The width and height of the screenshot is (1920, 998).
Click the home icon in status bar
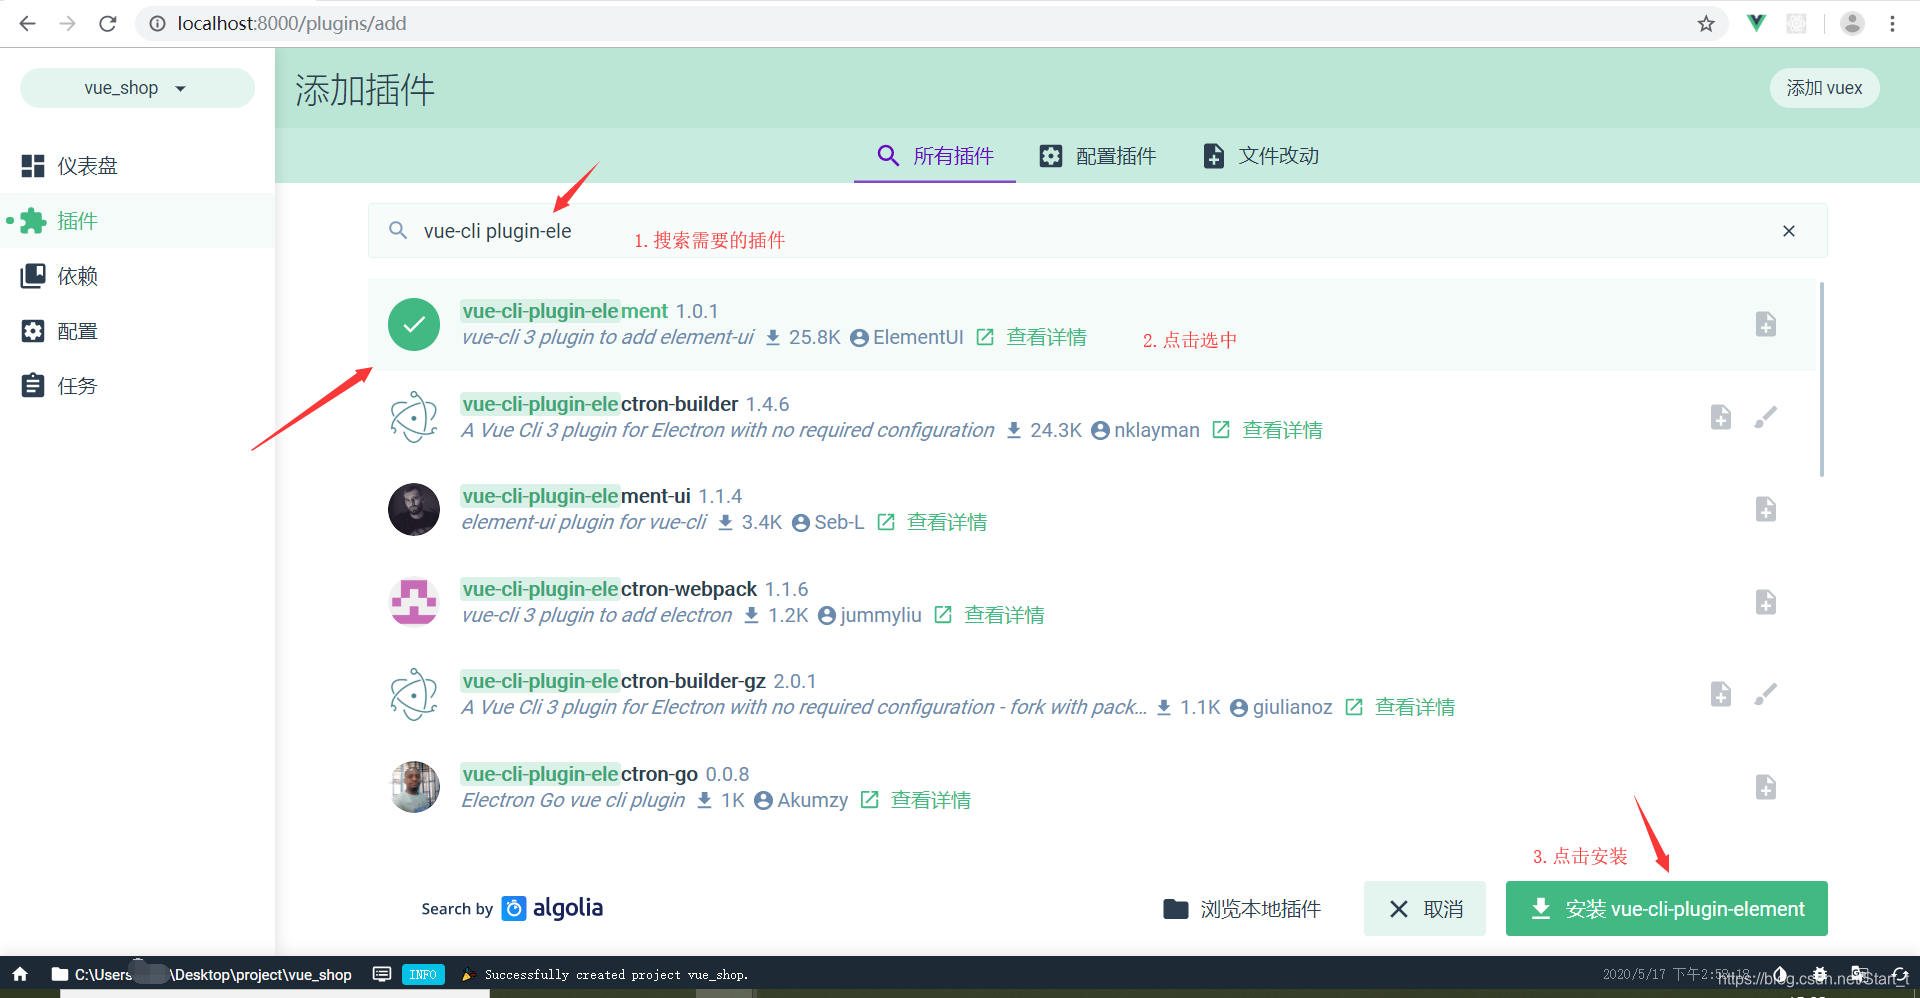(x=20, y=974)
